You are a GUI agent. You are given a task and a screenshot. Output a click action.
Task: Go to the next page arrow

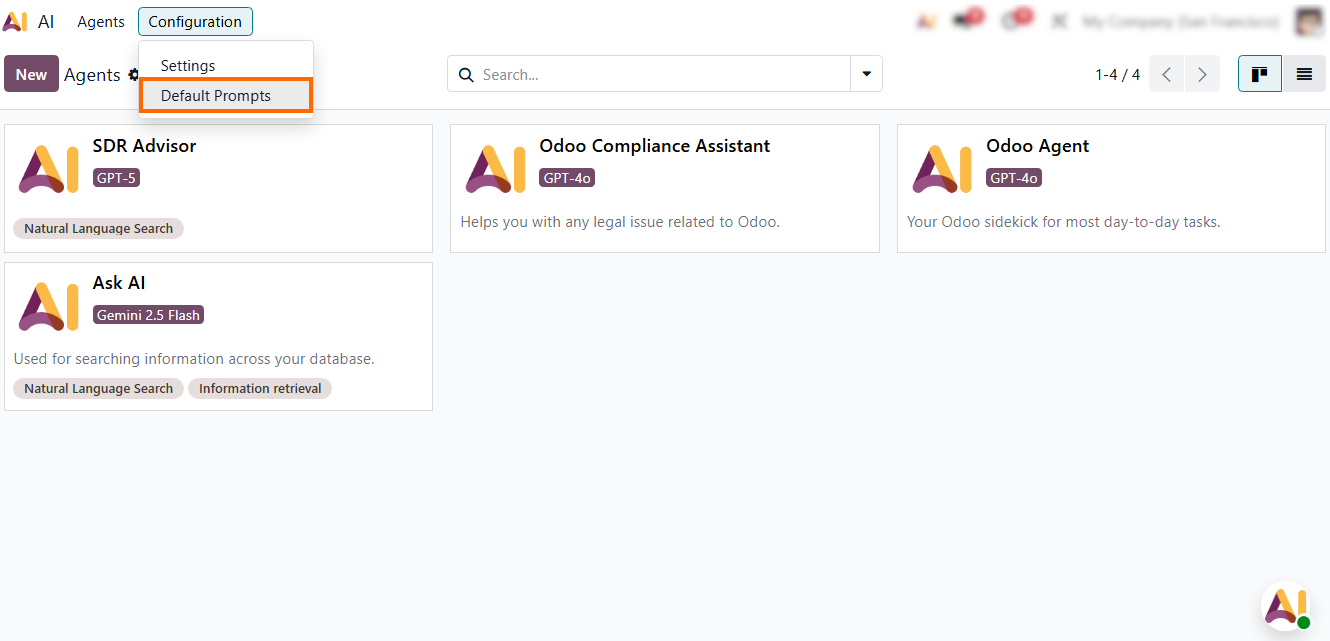coord(1202,74)
